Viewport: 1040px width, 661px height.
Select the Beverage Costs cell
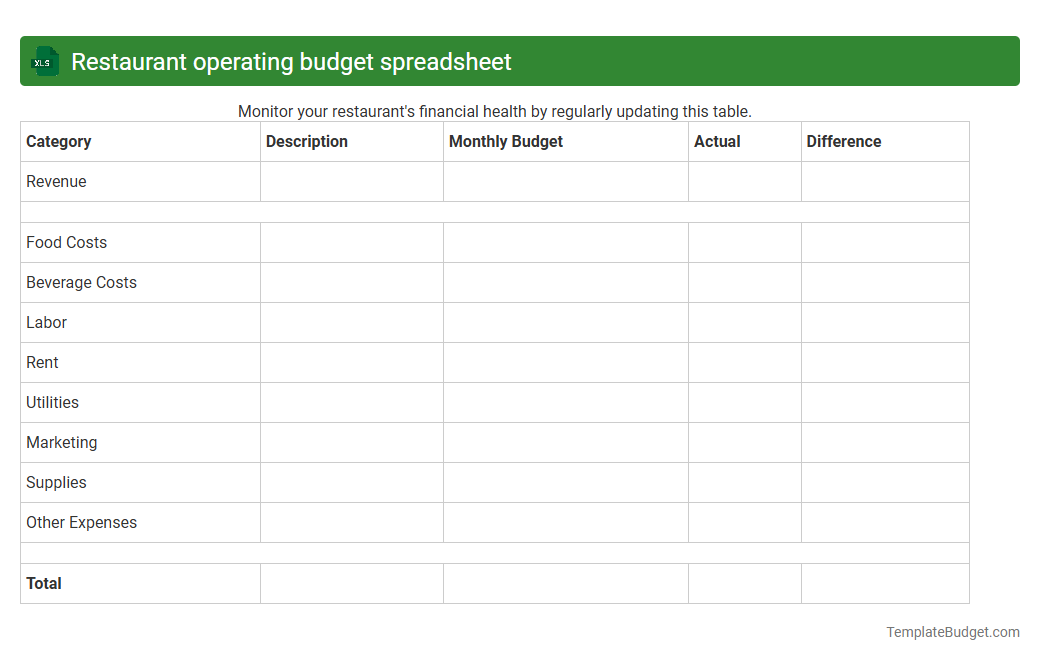[81, 282]
